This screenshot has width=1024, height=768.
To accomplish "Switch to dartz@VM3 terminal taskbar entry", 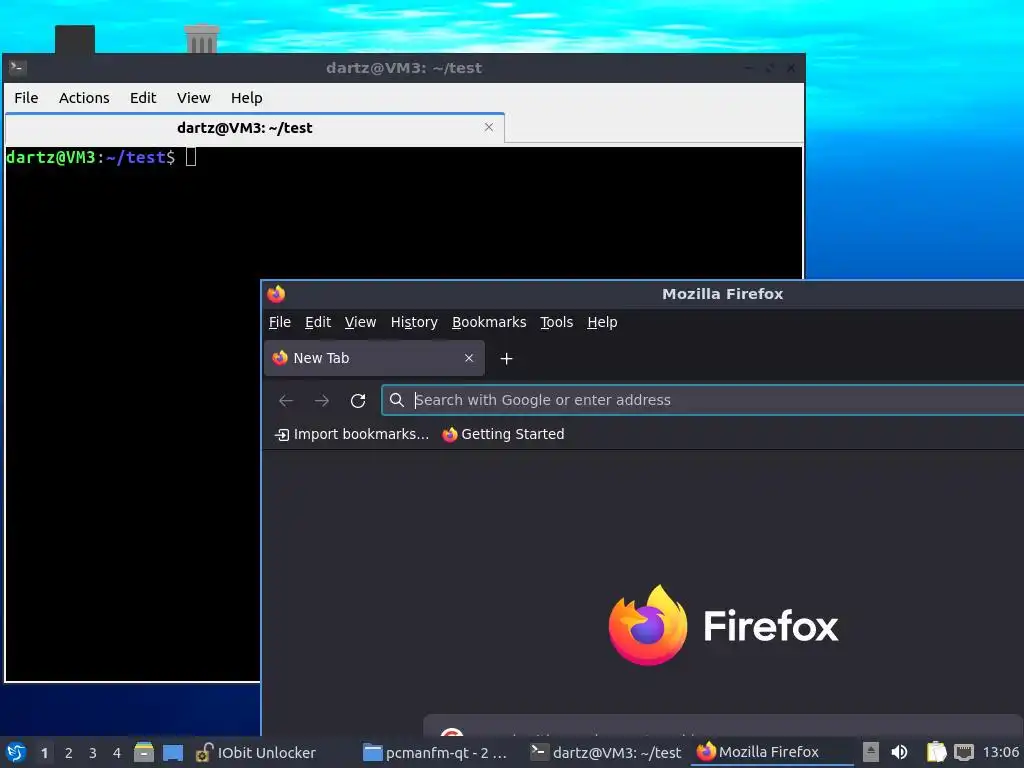I will (605, 752).
